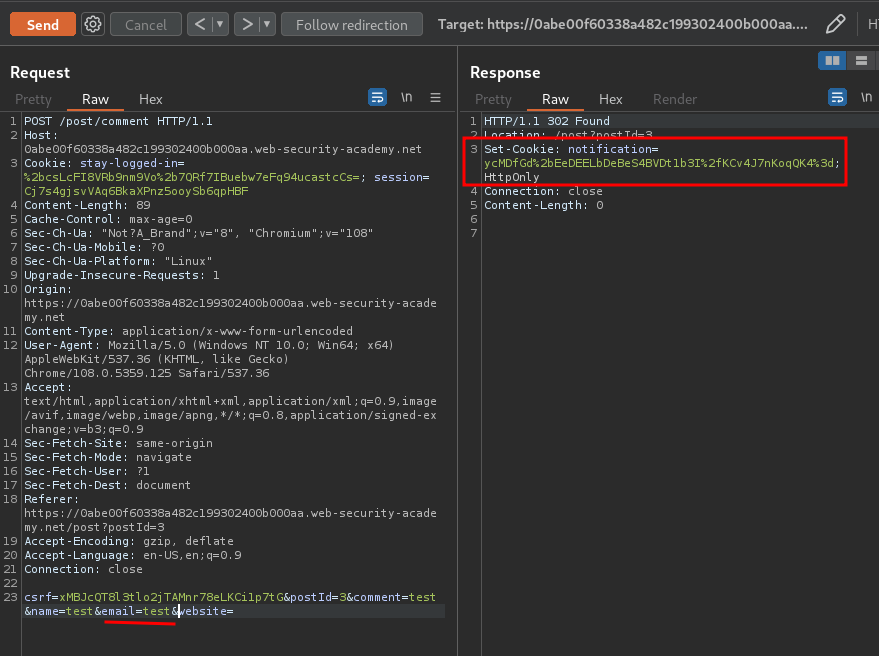Click the email=test parameter in body
879x656 pixels.
tap(136, 612)
